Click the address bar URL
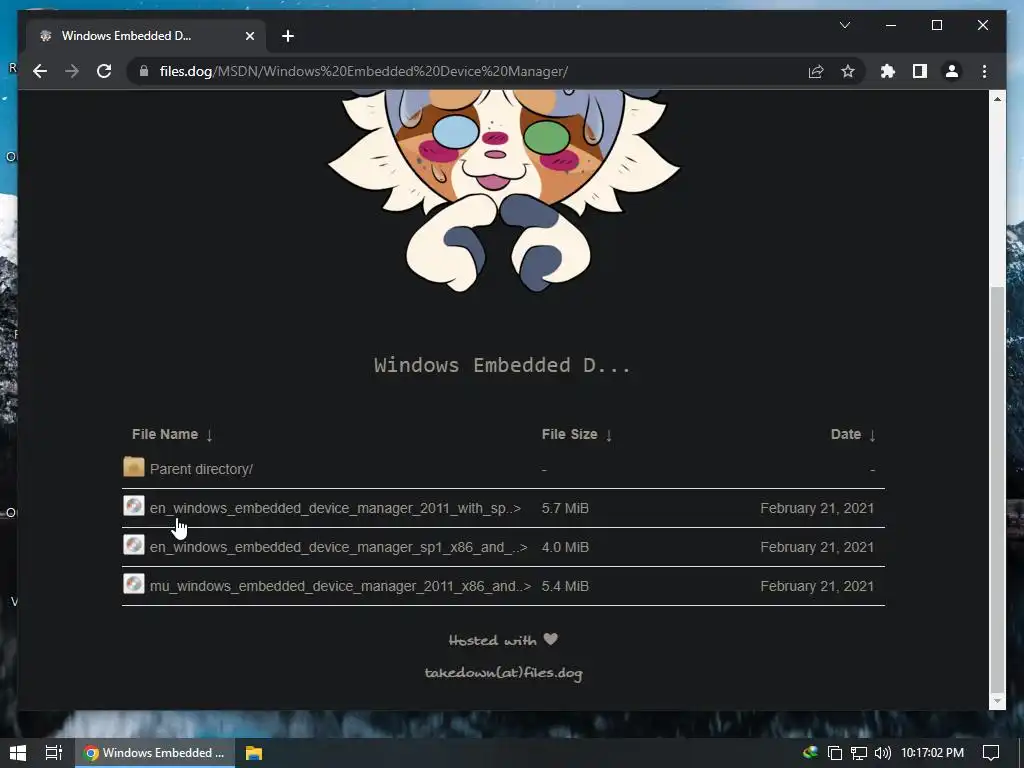 pyautogui.click(x=364, y=71)
